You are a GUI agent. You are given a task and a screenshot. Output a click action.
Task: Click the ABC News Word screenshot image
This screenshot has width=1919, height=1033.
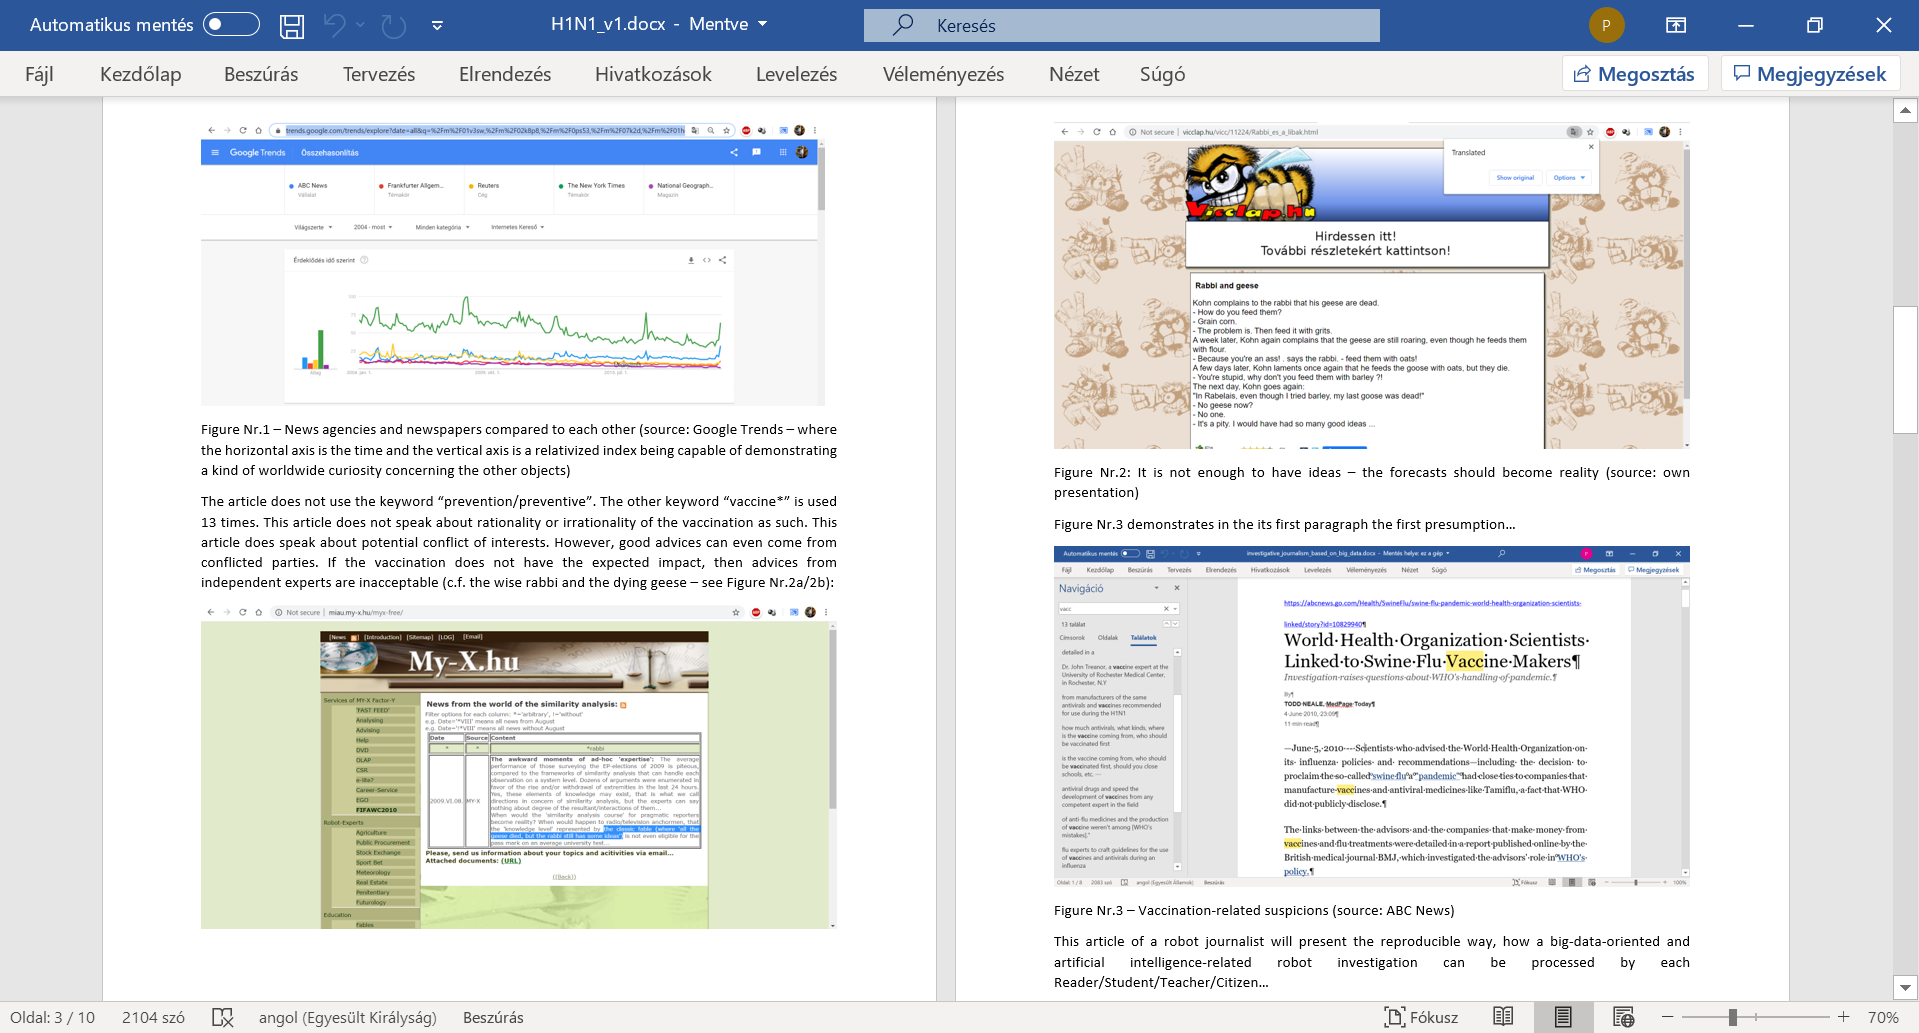[x=1372, y=716]
